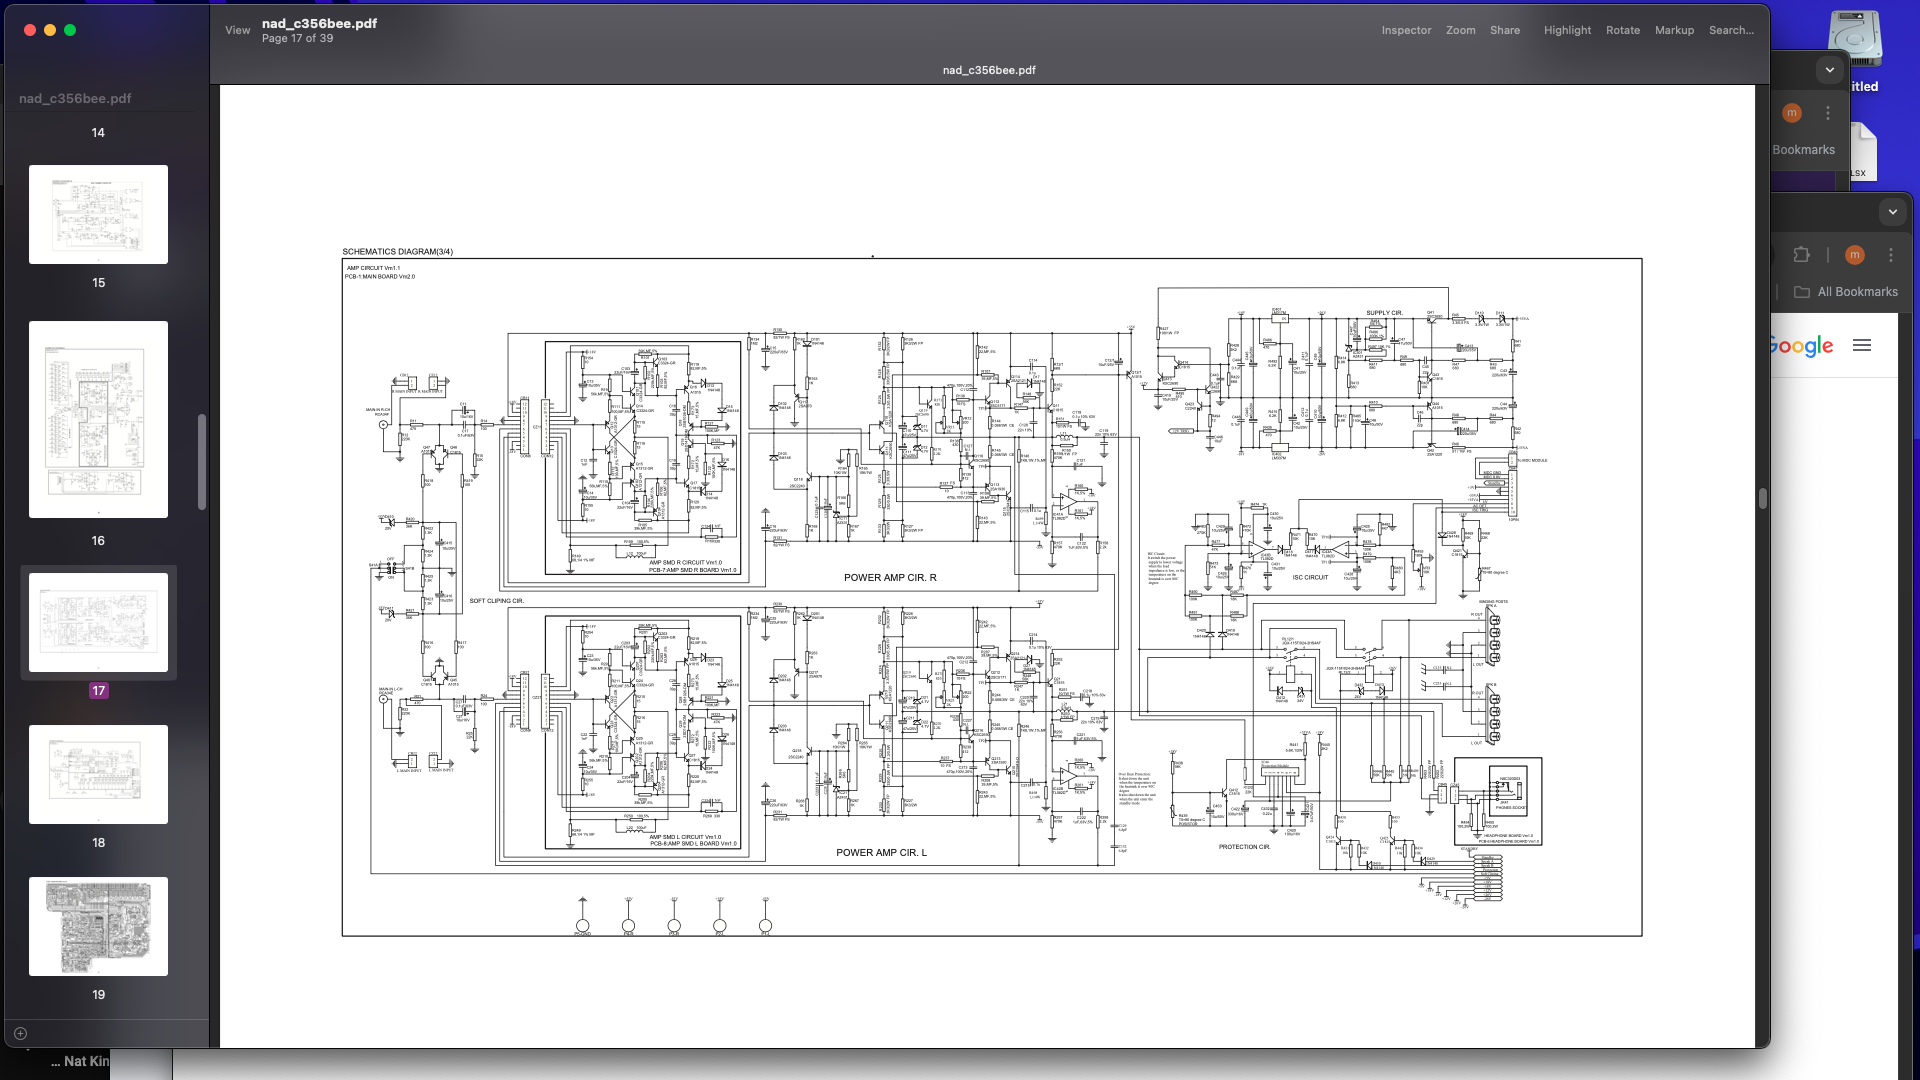Select page 15 thumbnail
This screenshot has width=1920, height=1080.
(98, 214)
